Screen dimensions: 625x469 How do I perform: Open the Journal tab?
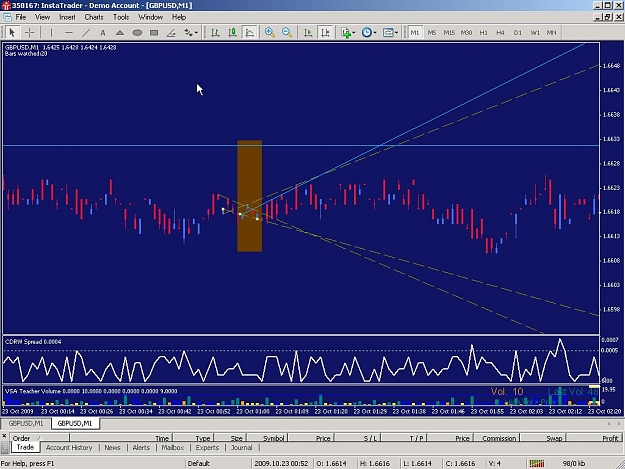tap(242, 447)
